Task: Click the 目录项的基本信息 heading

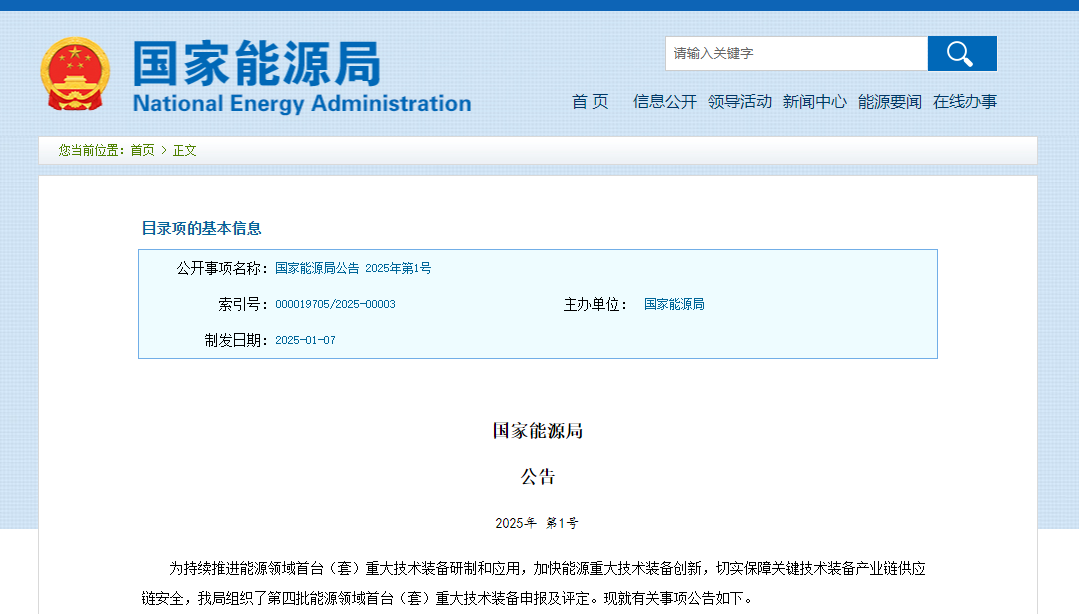Action: click(x=201, y=228)
